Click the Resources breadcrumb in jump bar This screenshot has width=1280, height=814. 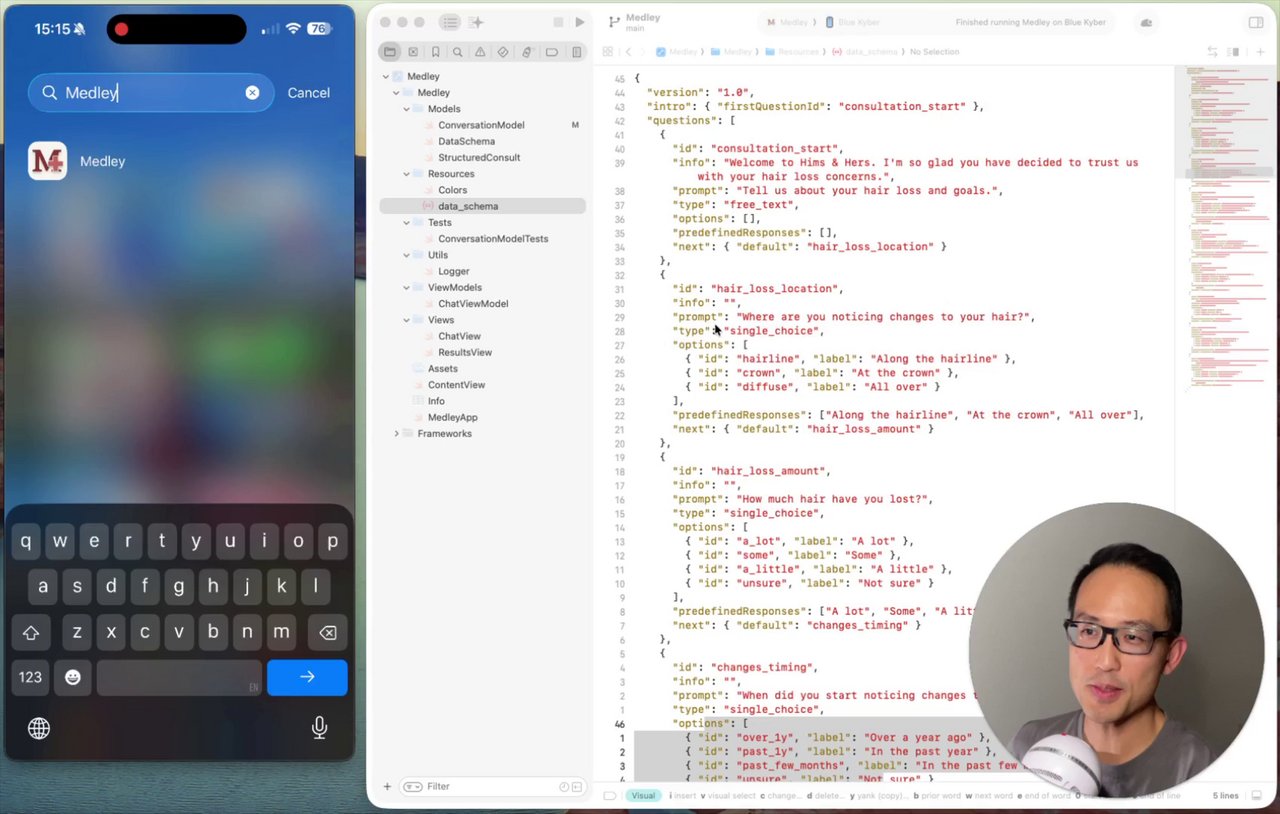pos(792,52)
